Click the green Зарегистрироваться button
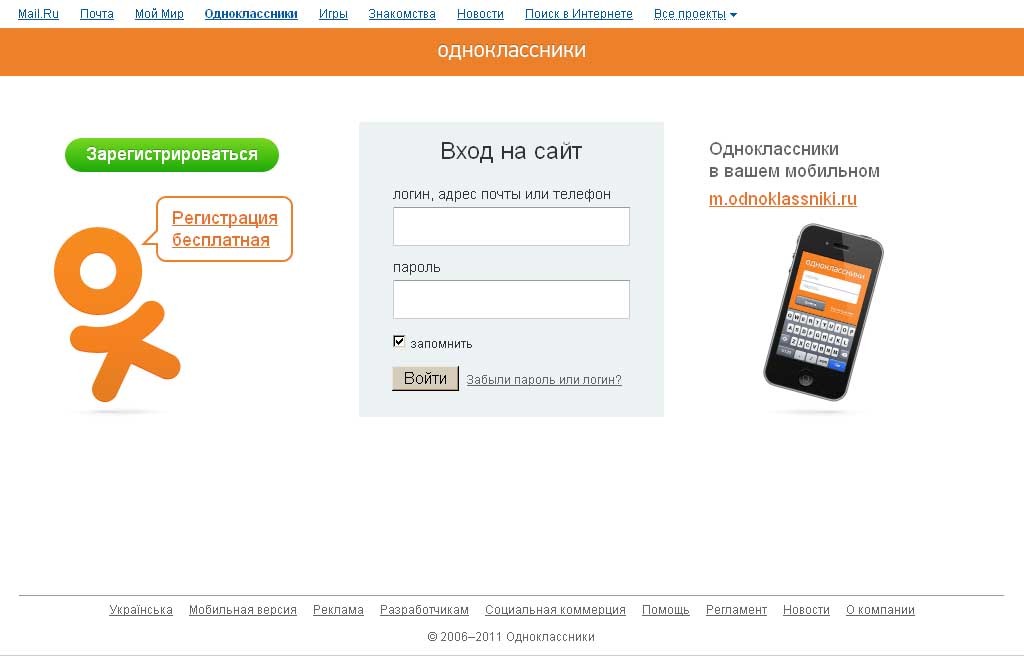Screen dimensions: 1024x656 (172, 155)
